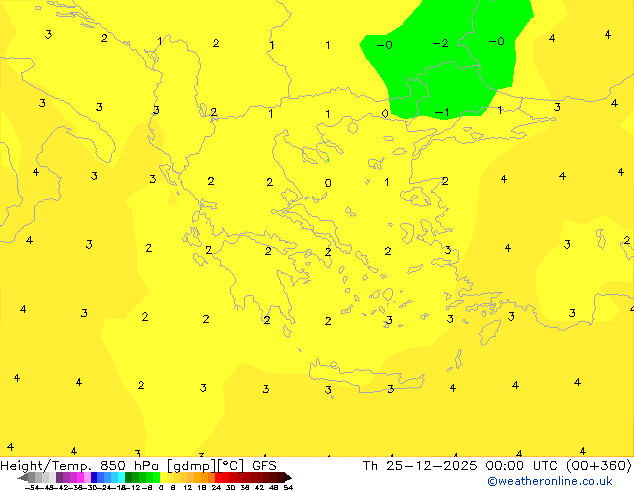Image resolution: width=634 pixels, height=490 pixels.
Task: Select the dark blue swatch in the color scale
Action: [94, 477]
